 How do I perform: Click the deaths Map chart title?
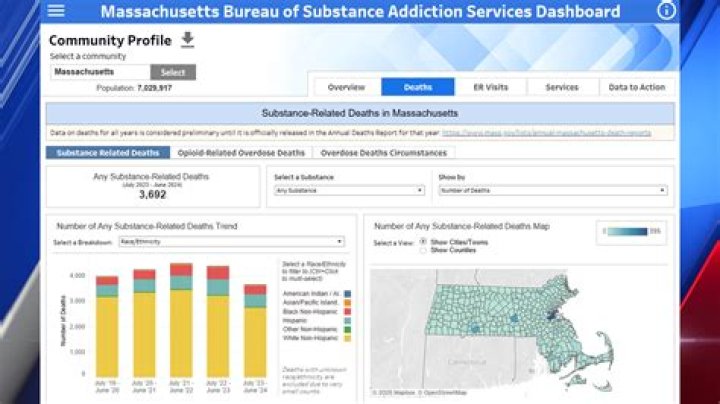pyautogui.click(x=462, y=226)
